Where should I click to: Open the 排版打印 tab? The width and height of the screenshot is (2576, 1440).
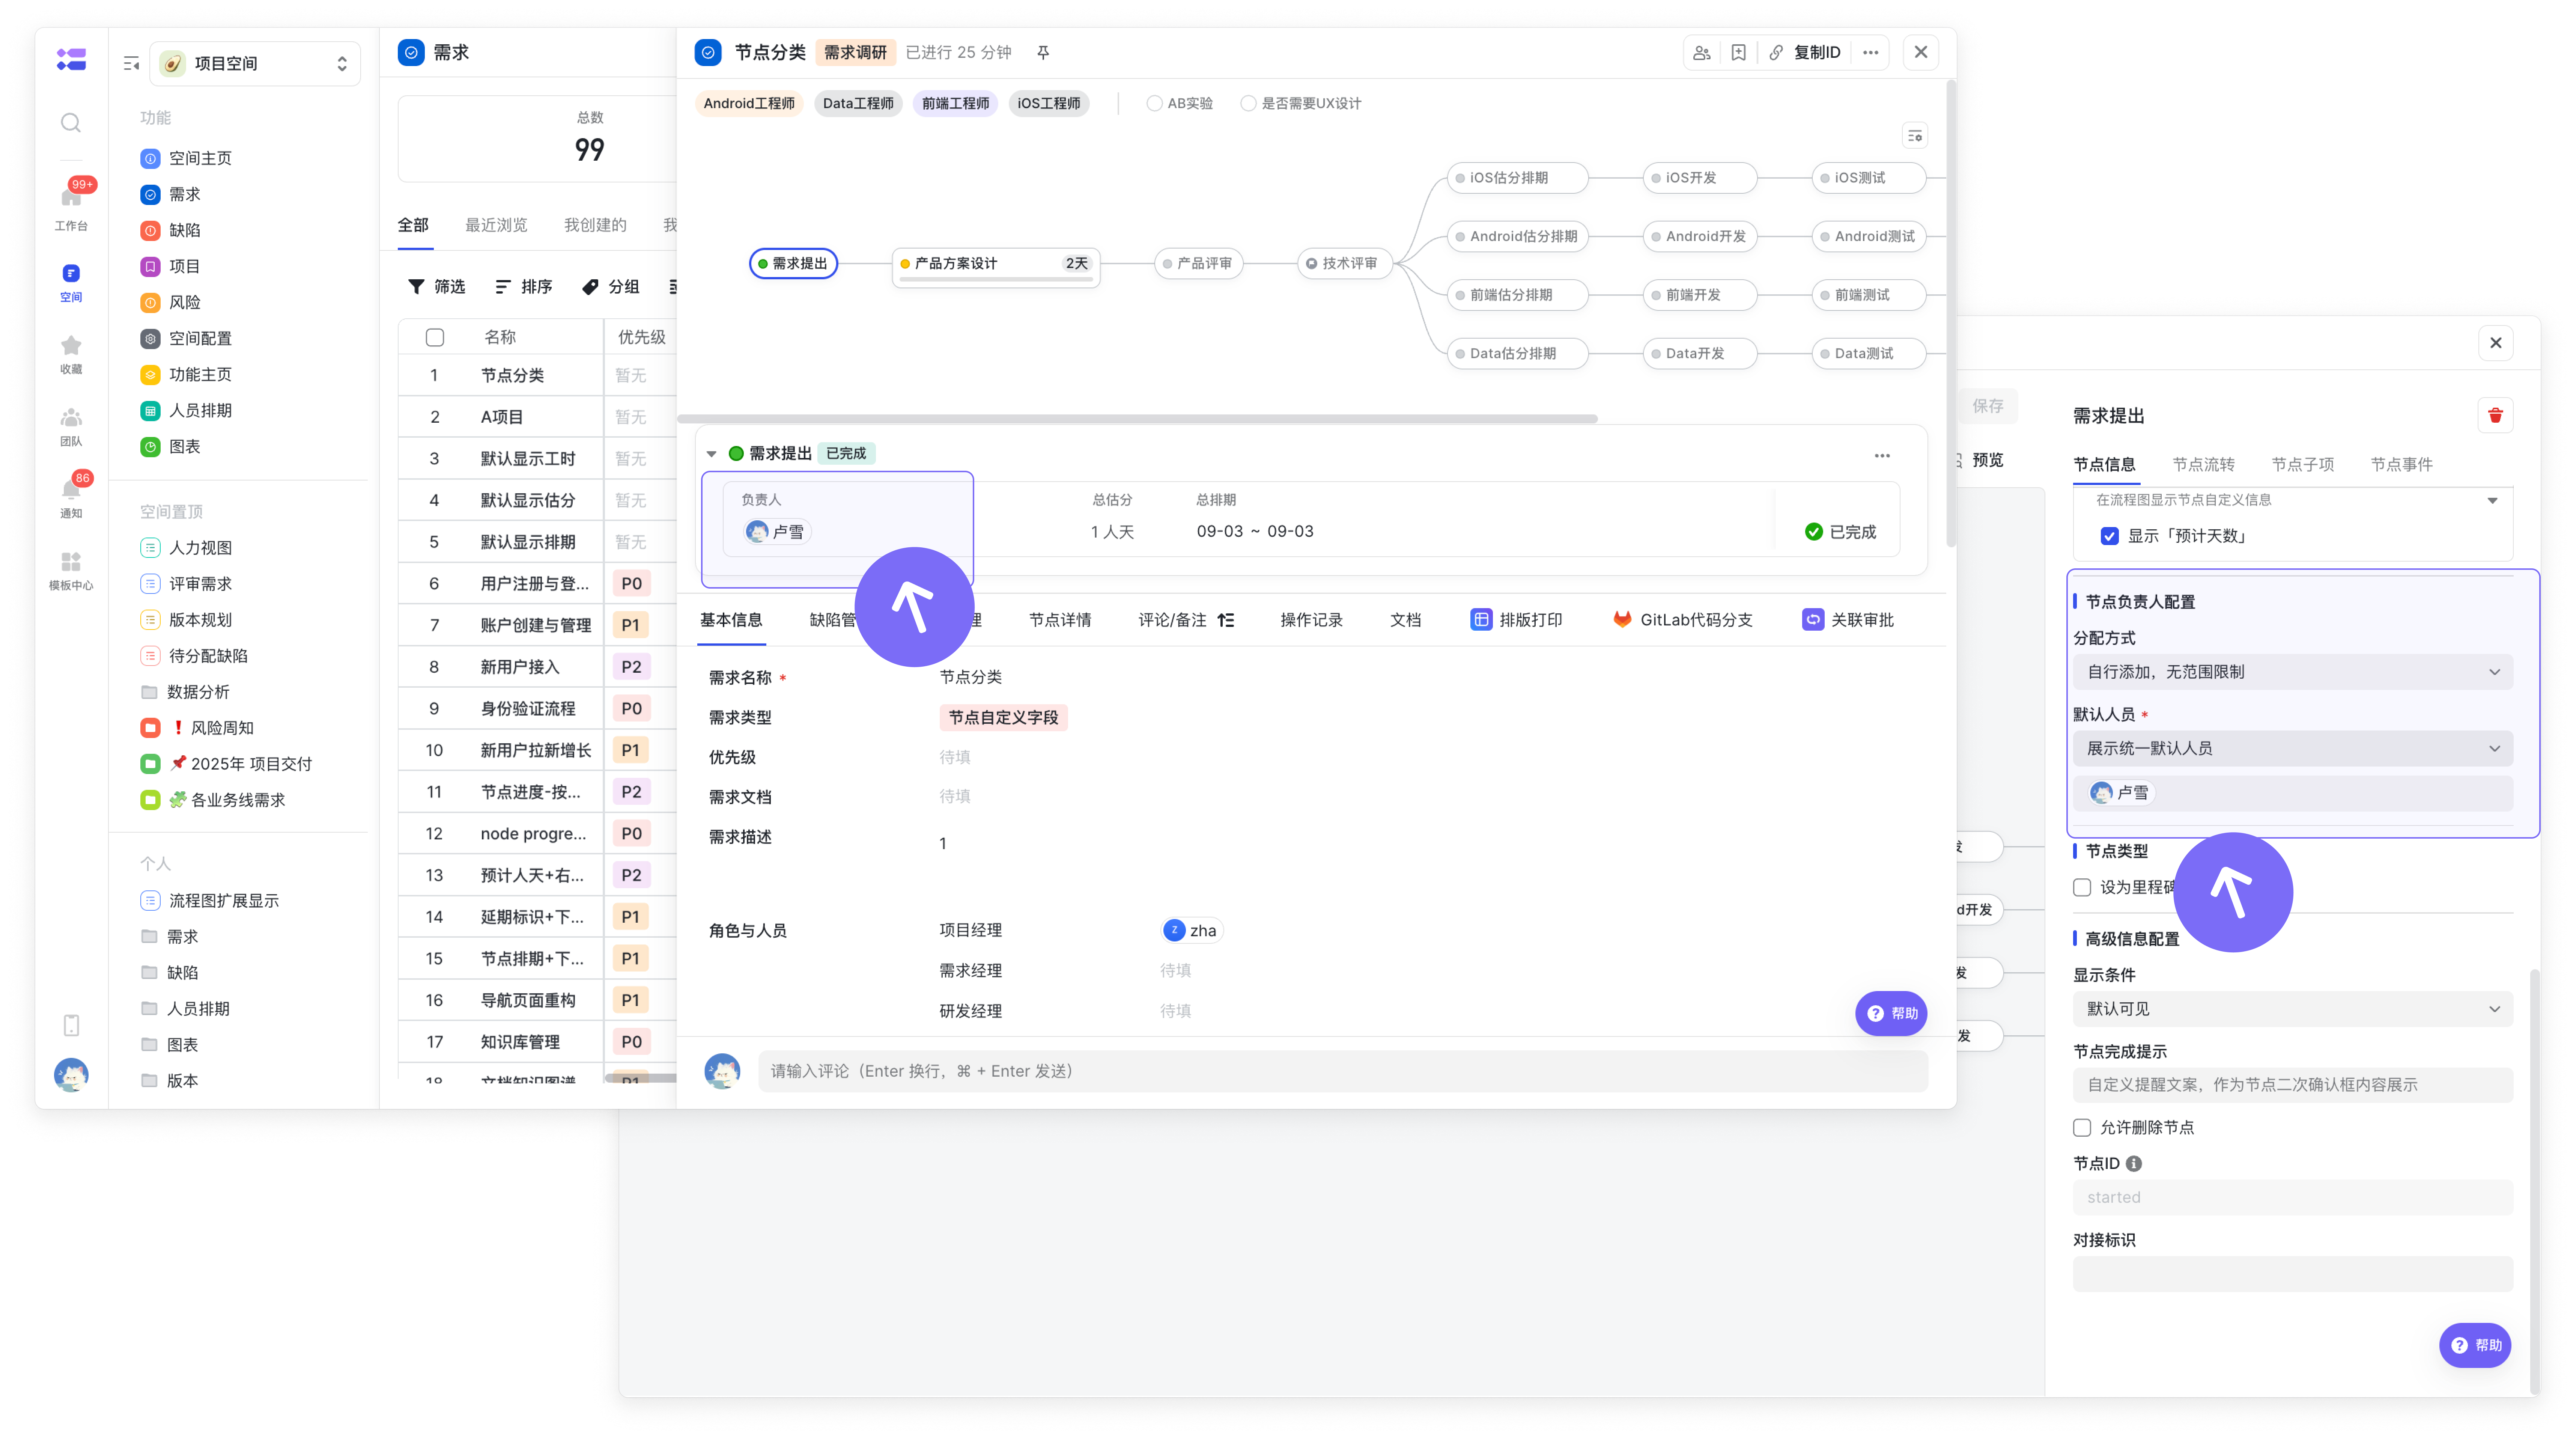[x=1517, y=620]
